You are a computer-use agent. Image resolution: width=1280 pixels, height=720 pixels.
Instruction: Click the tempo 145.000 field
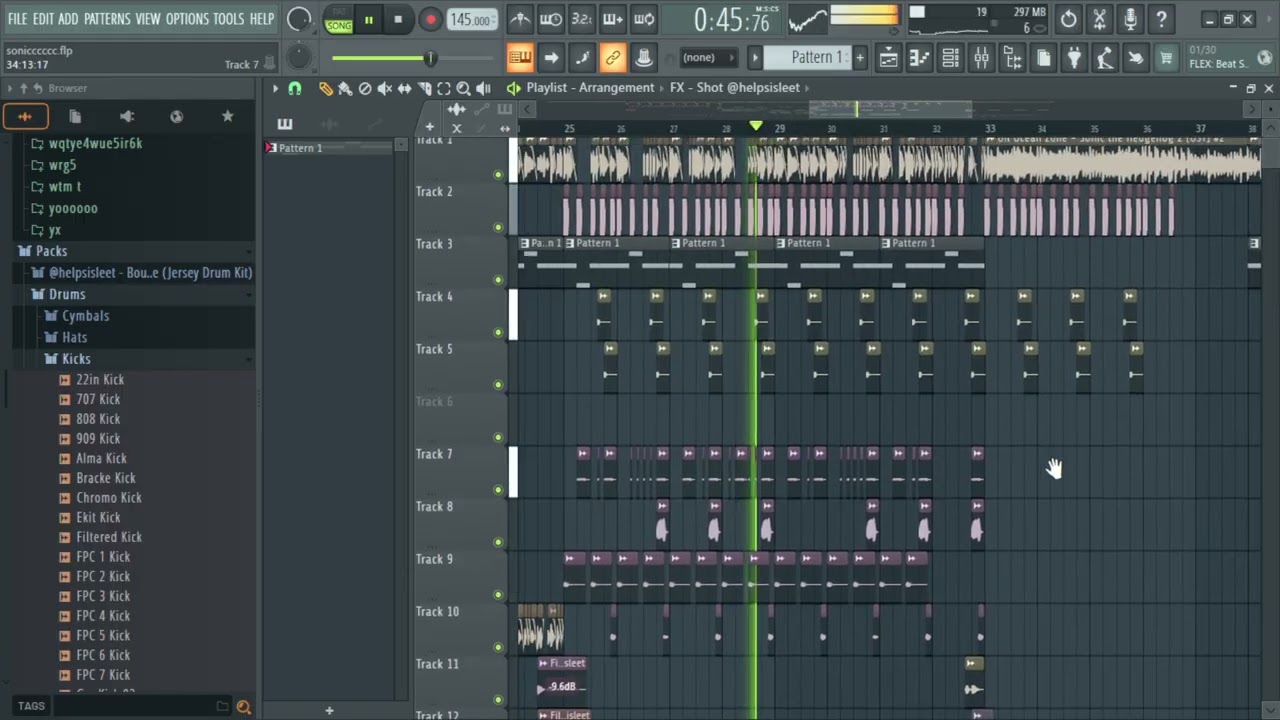[472, 20]
